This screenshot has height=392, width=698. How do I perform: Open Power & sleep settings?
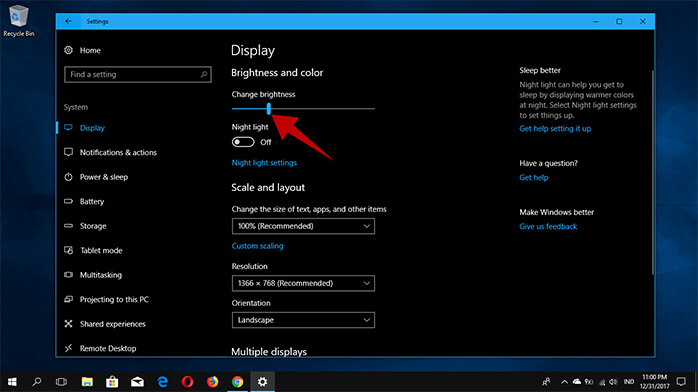click(104, 177)
